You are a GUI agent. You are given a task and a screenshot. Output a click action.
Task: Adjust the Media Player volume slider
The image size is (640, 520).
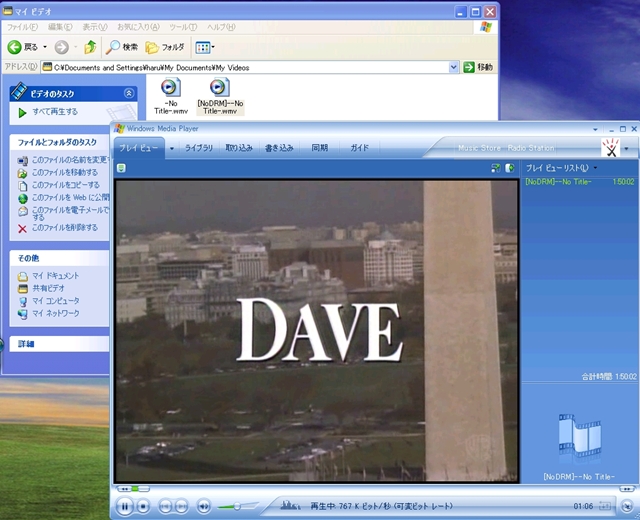(237, 507)
